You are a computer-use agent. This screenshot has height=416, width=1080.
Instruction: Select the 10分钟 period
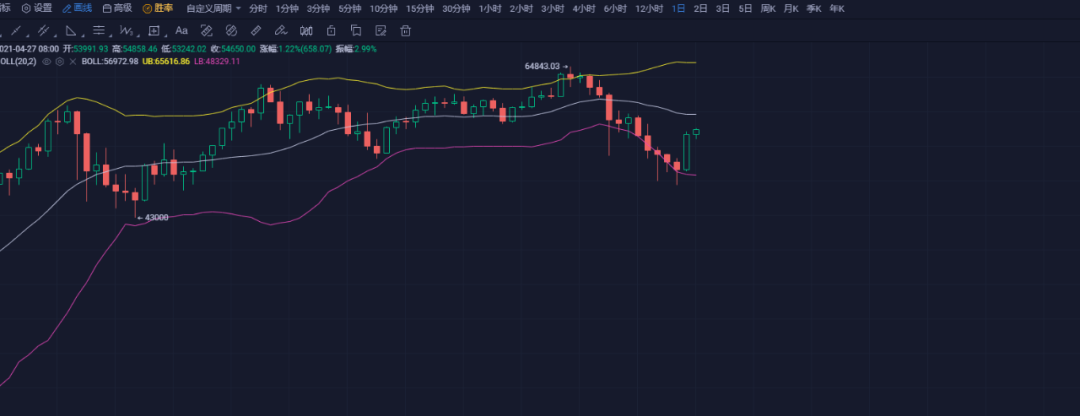point(384,8)
